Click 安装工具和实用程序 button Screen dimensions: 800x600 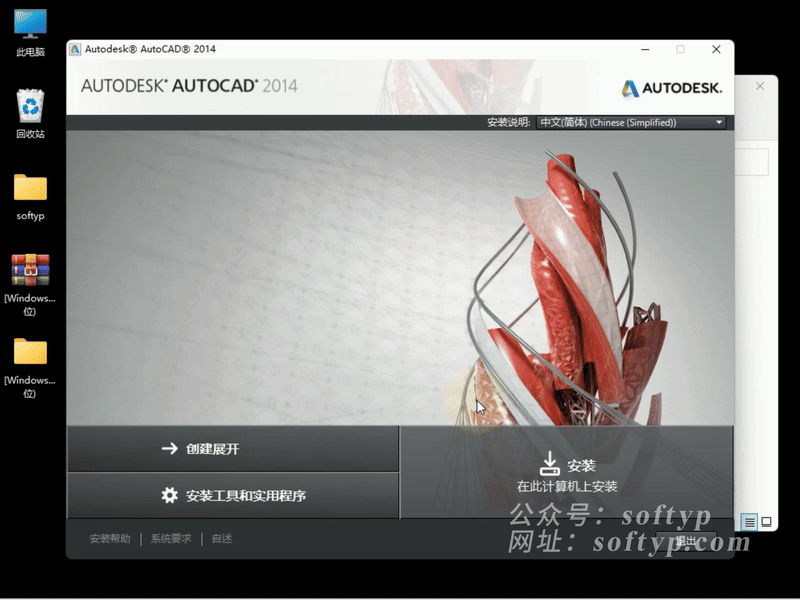pyautogui.click(x=233, y=495)
